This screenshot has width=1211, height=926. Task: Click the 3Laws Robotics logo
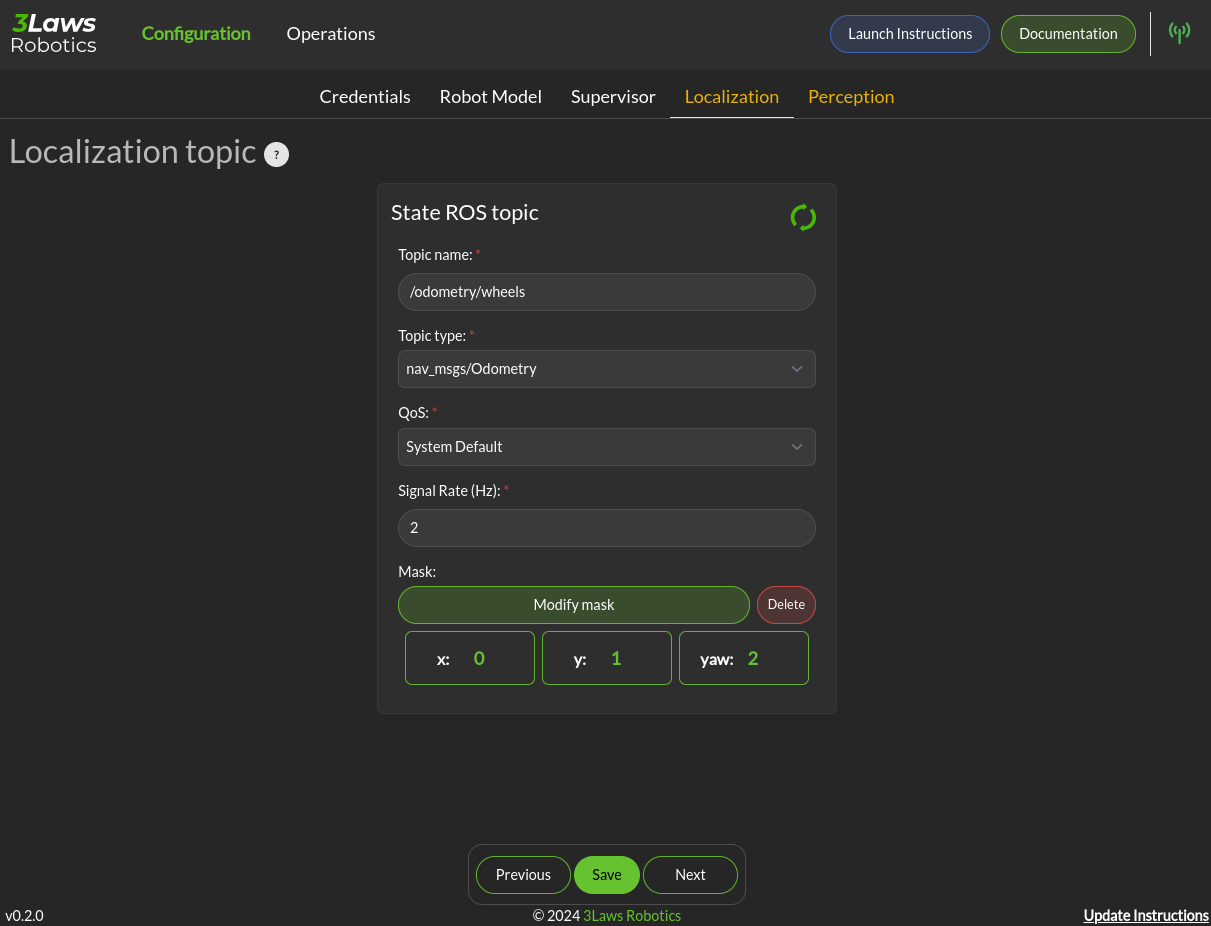(54, 34)
